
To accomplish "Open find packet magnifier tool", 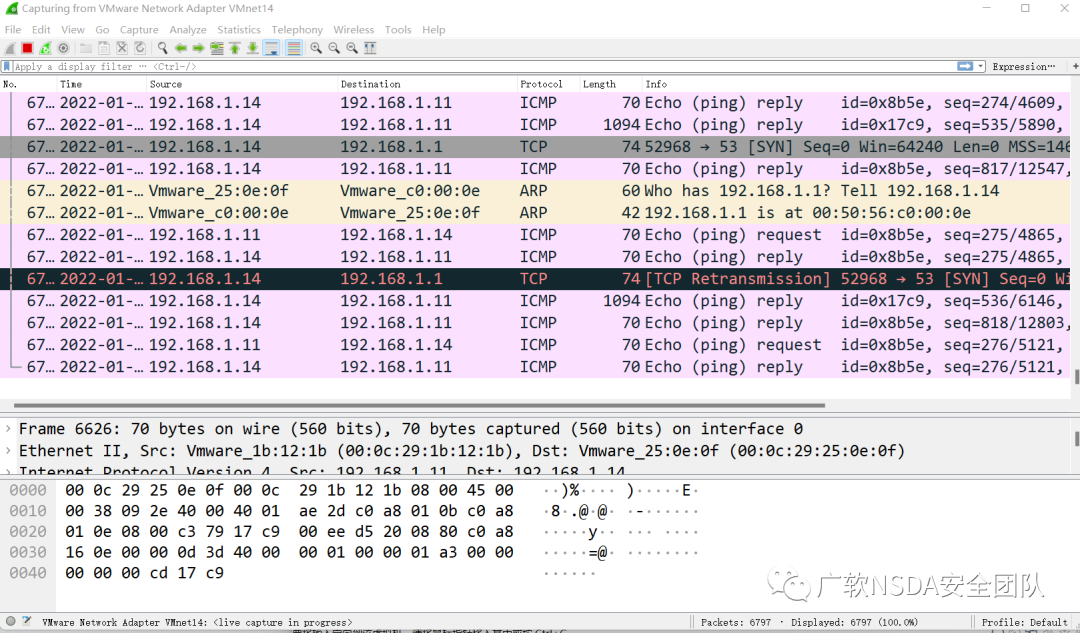I will coord(163,48).
